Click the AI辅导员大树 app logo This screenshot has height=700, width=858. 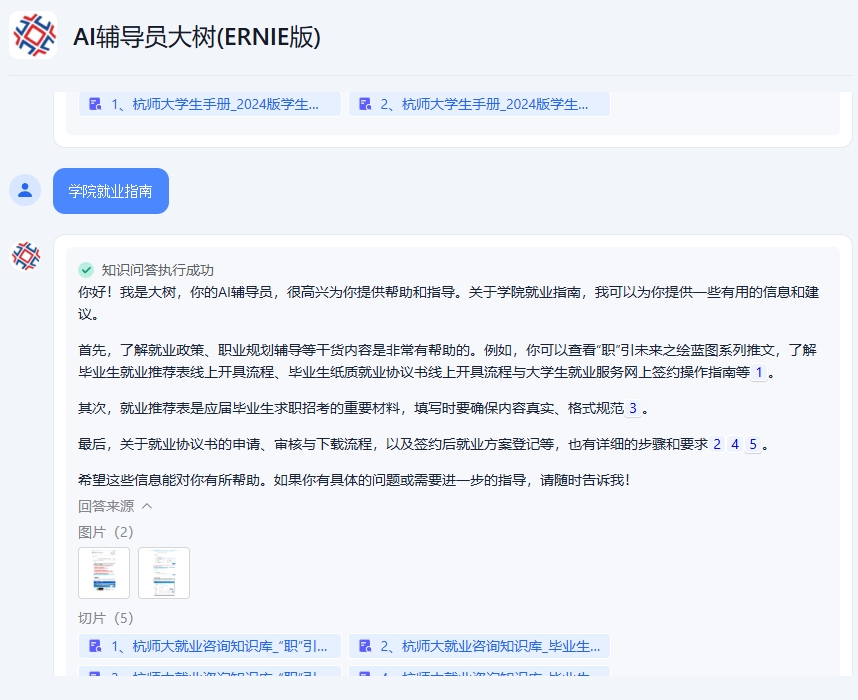33,36
